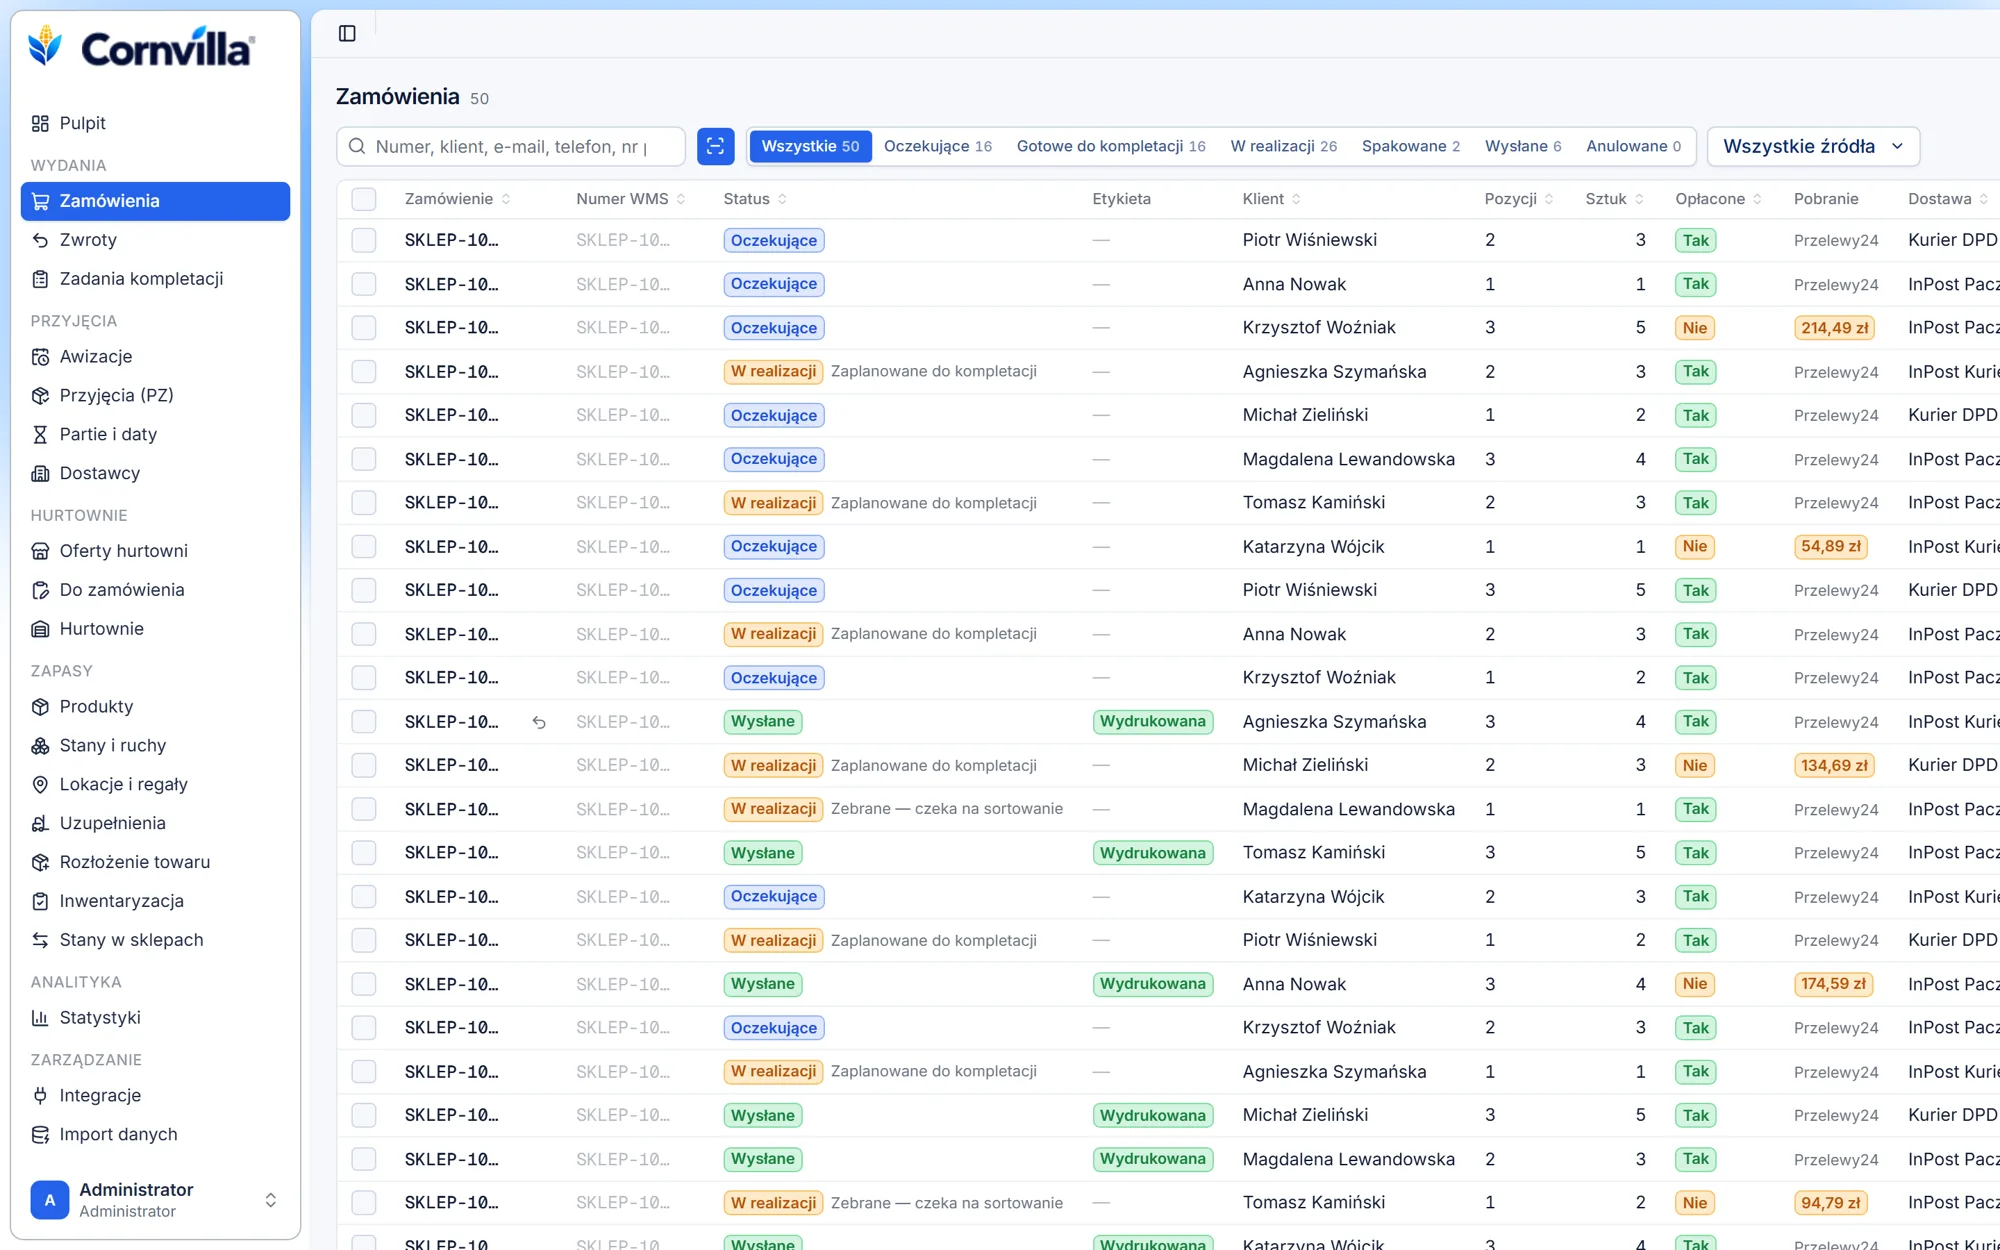Toggle the sidebar panel icon

point(347,33)
